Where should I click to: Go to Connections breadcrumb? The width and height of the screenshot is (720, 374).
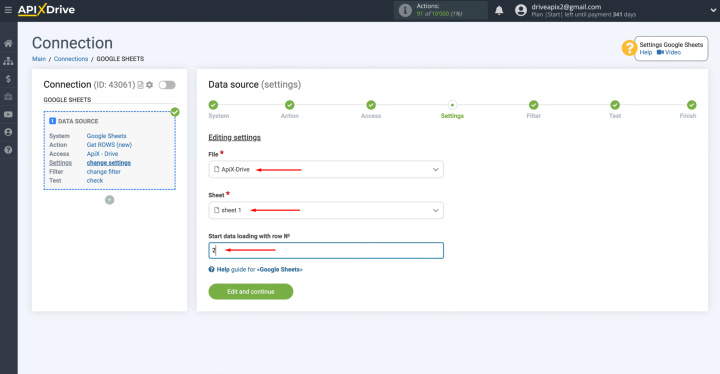tap(71, 59)
